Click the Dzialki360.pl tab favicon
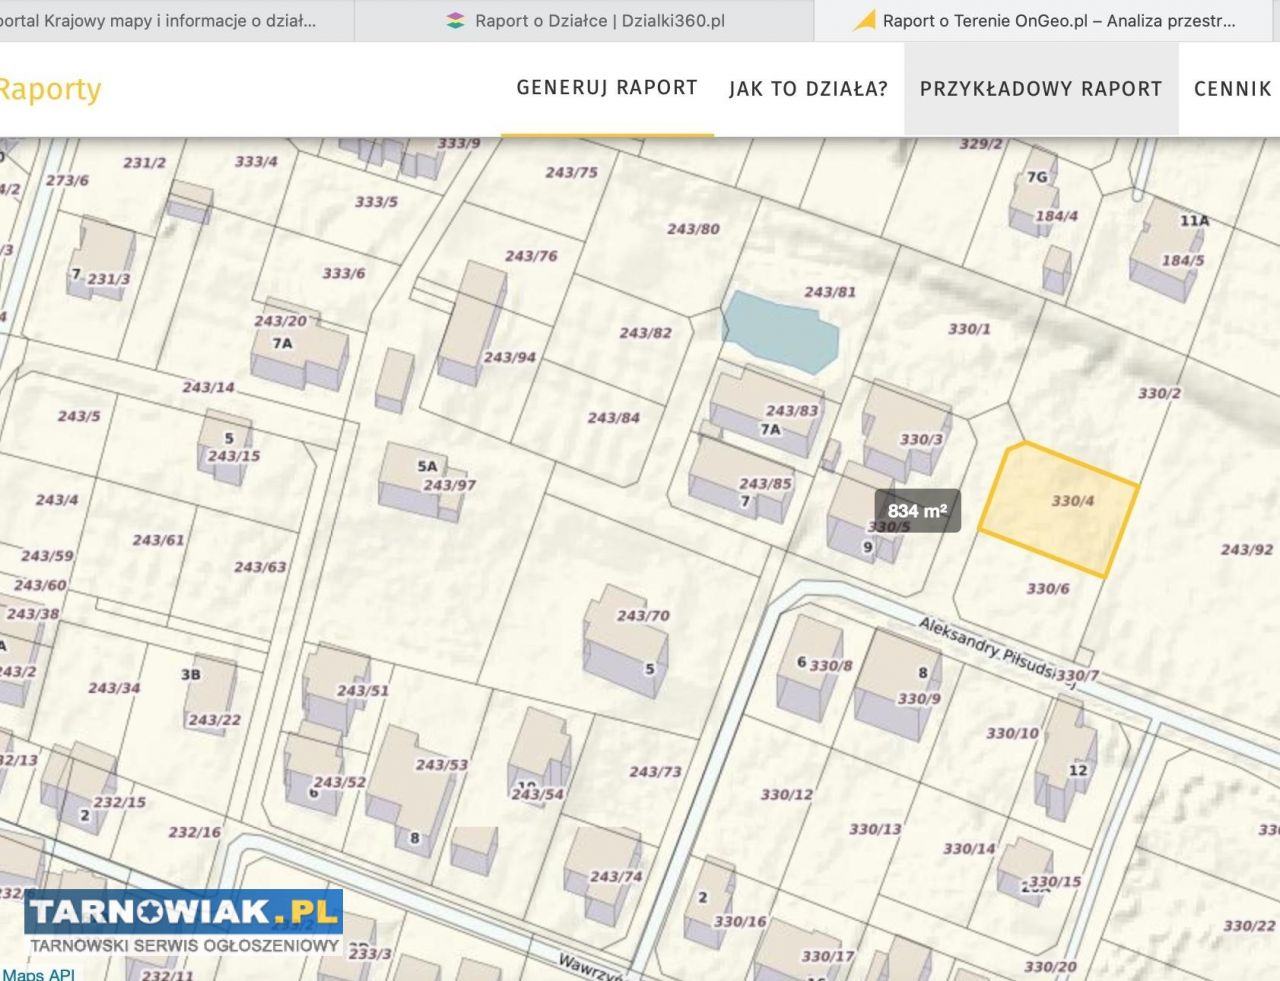The height and width of the screenshot is (981, 1280). [455, 21]
